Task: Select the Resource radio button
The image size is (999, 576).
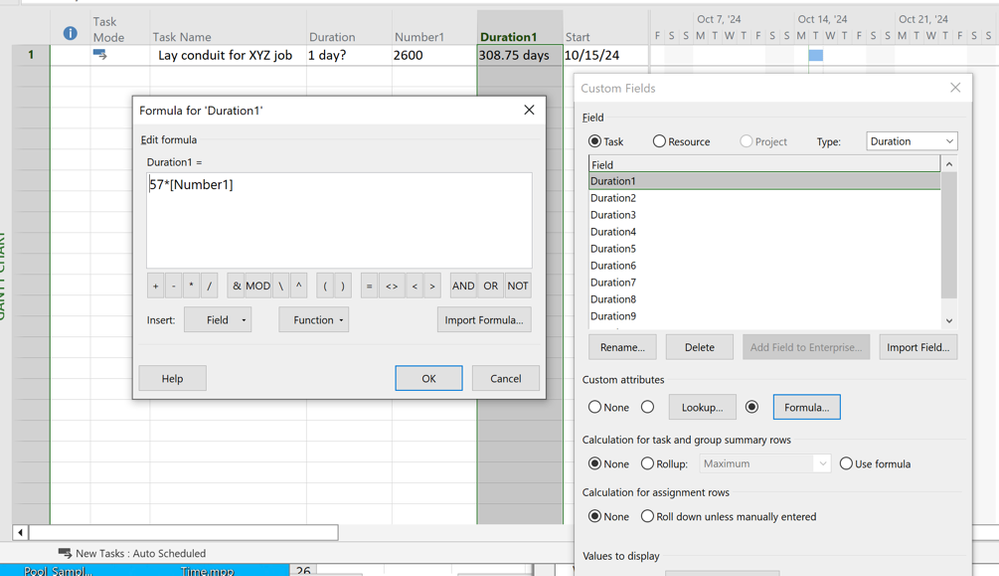Action: pyautogui.click(x=659, y=141)
